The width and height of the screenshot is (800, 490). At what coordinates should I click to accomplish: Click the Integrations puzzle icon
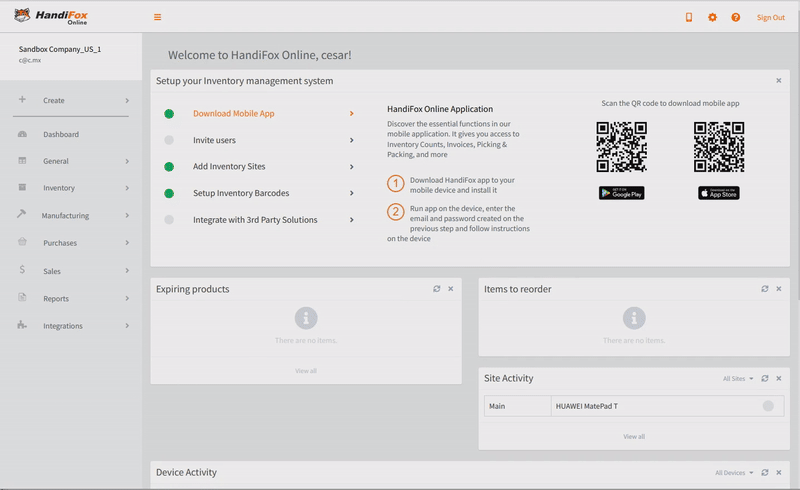[22, 325]
